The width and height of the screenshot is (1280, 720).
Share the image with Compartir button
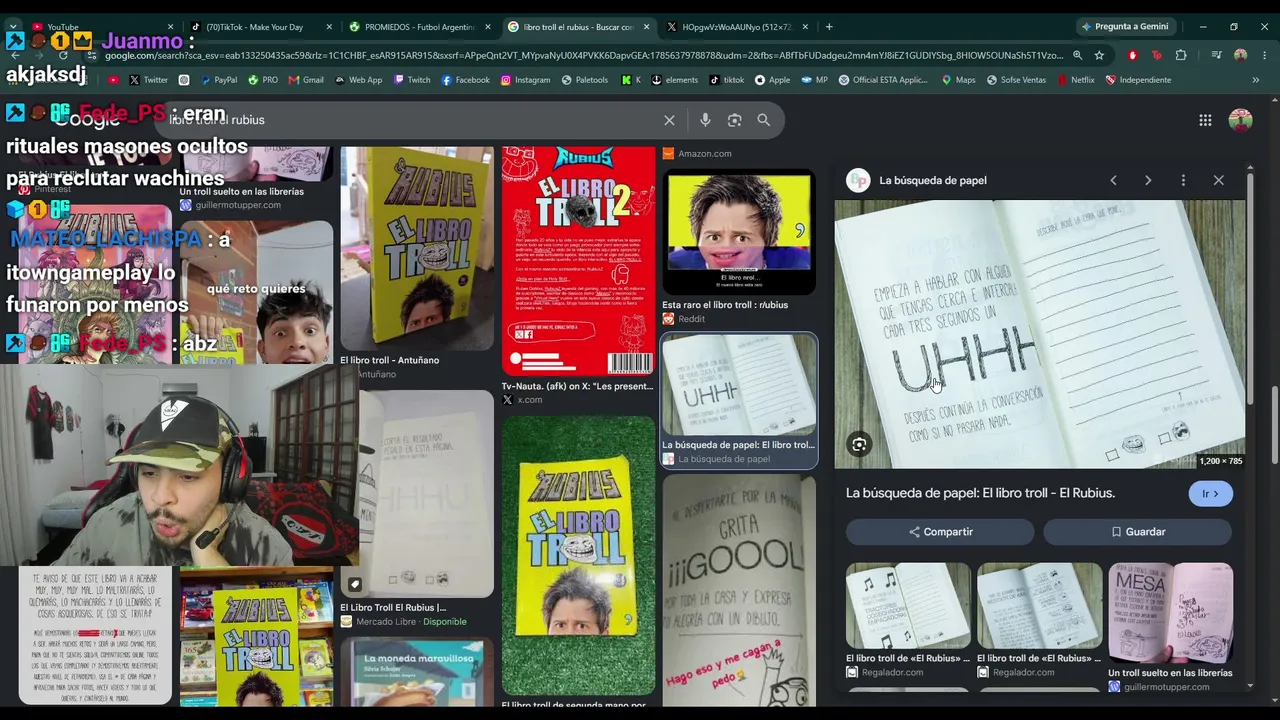coord(940,532)
